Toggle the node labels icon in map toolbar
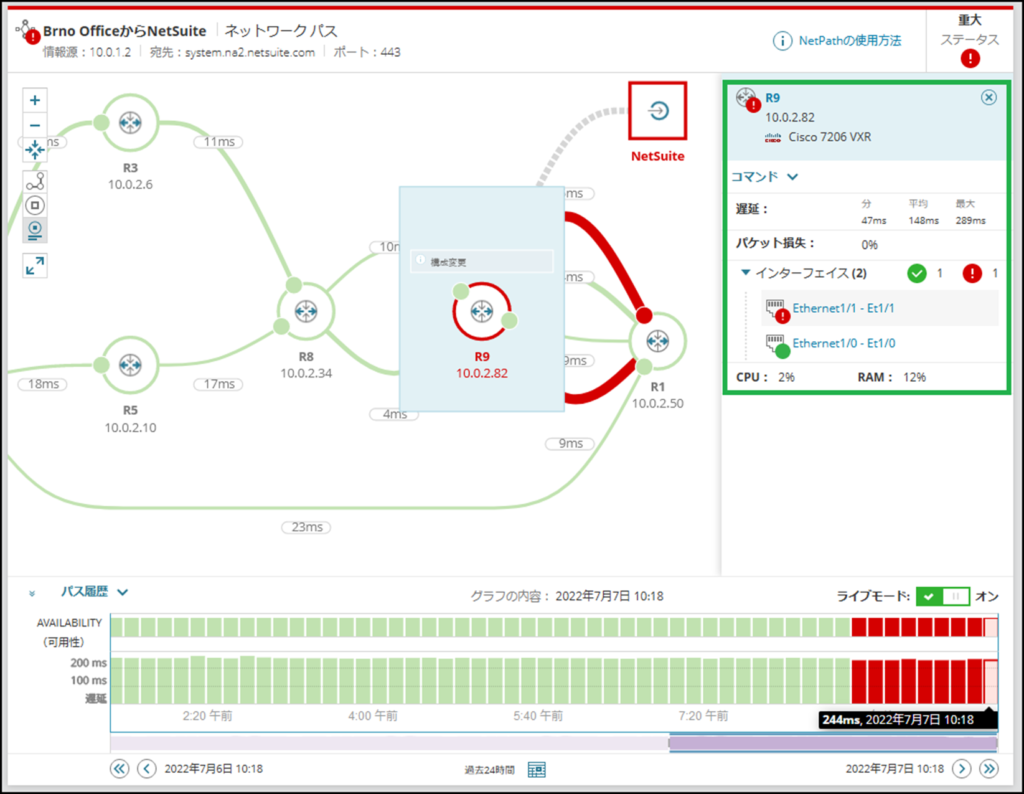The height and width of the screenshot is (794, 1024). tap(35, 230)
